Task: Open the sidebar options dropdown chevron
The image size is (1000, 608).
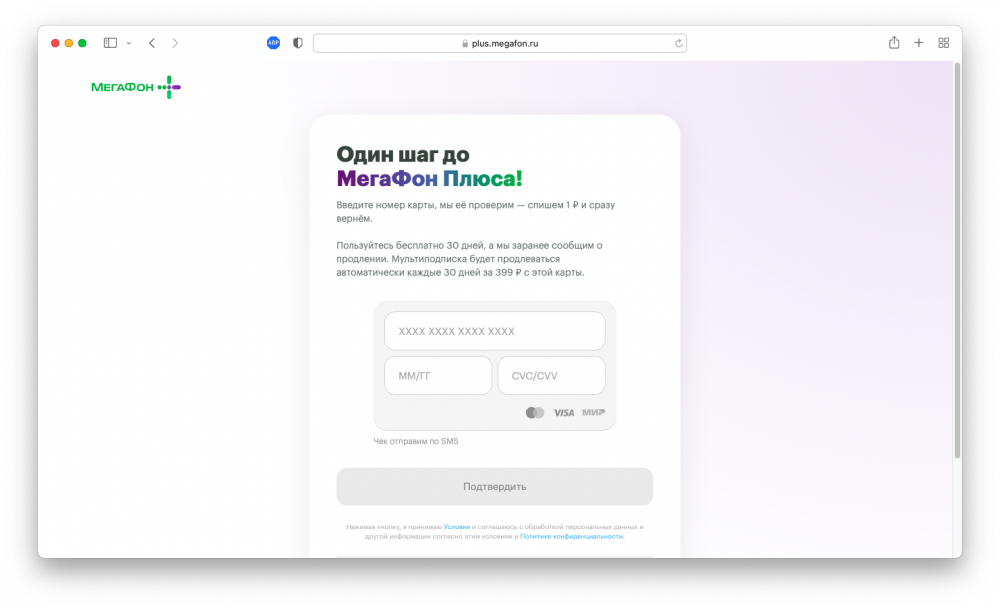Action: click(129, 43)
